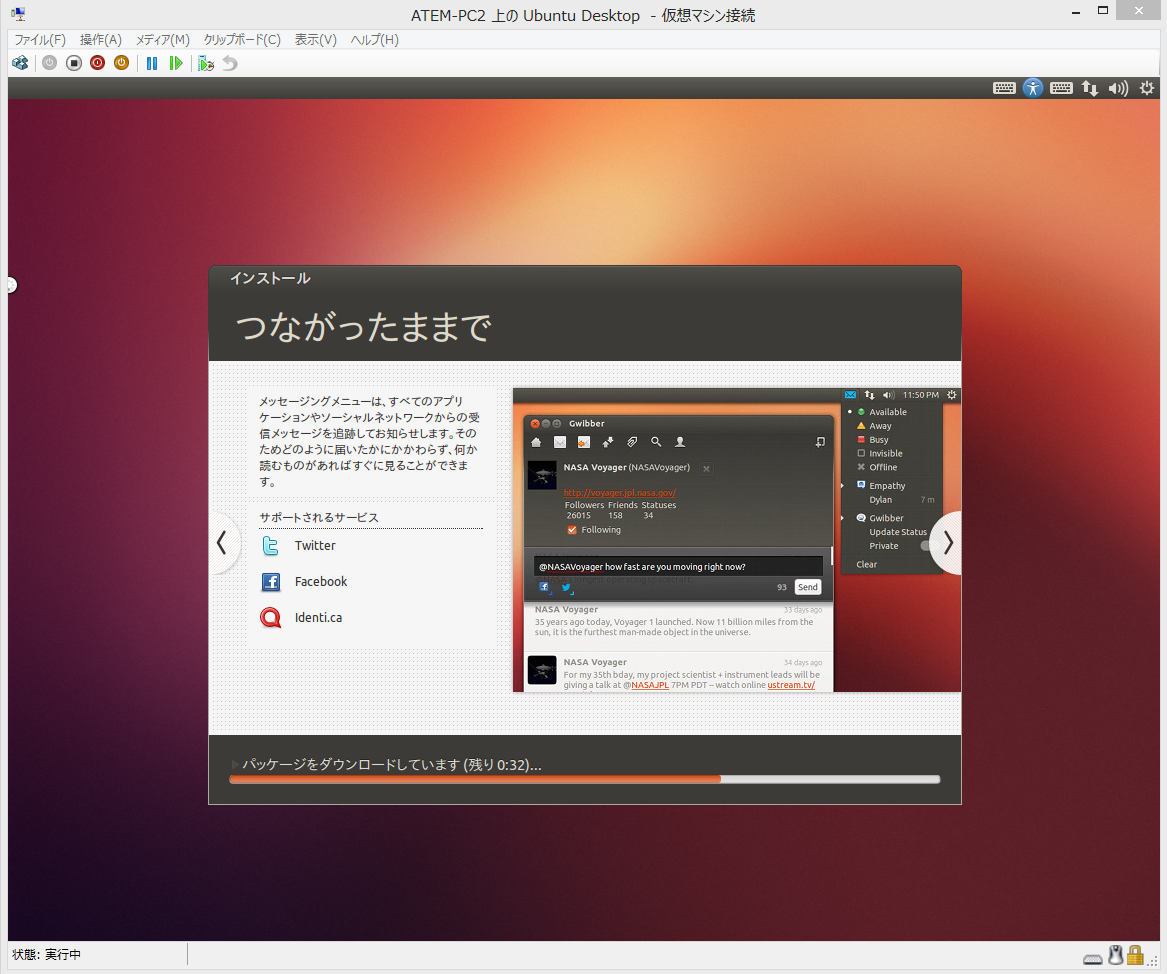The height and width of the screenshot is (974, 1167).
Task: Click the Invisible status in the slideshow menu
Action: pos(886,453)
